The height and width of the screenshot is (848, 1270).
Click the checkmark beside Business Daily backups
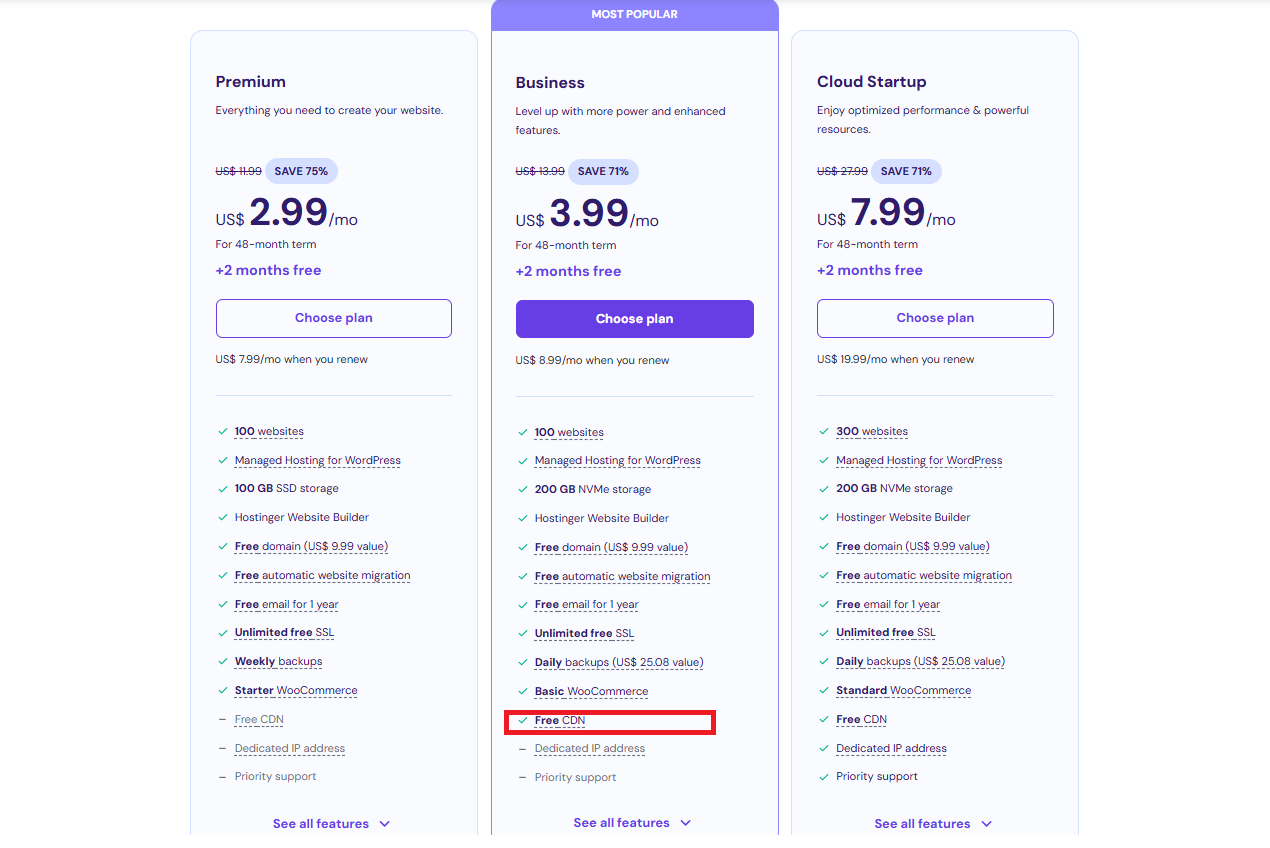pyautogui.click(x=522, y=663)
